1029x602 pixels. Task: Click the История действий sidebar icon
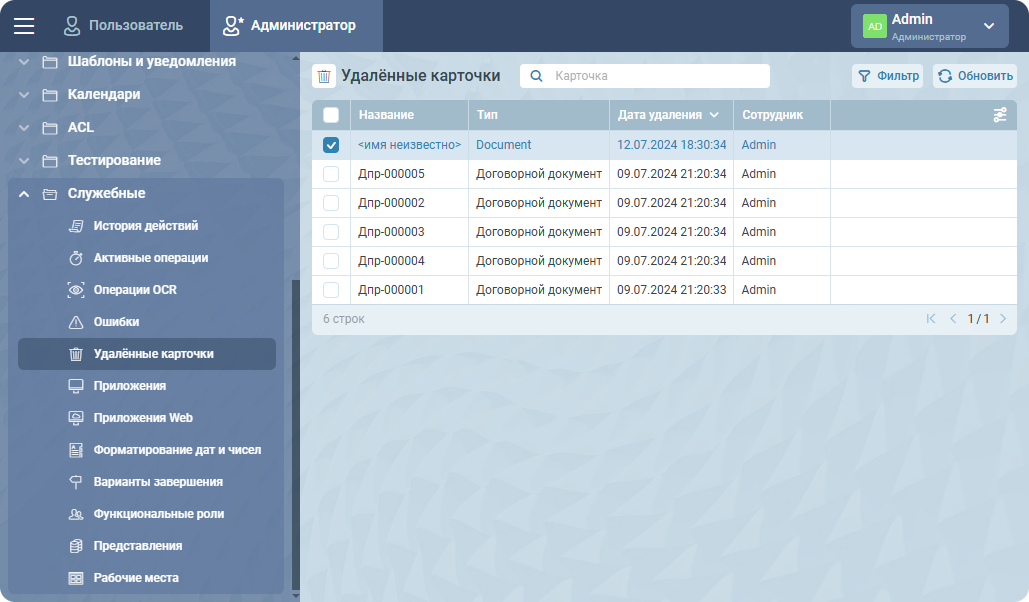tap(76, 226)
